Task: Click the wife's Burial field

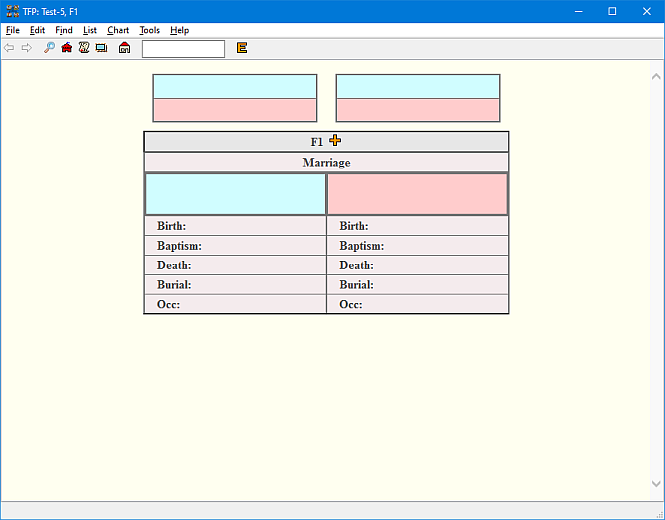Action: click(417, 285)
